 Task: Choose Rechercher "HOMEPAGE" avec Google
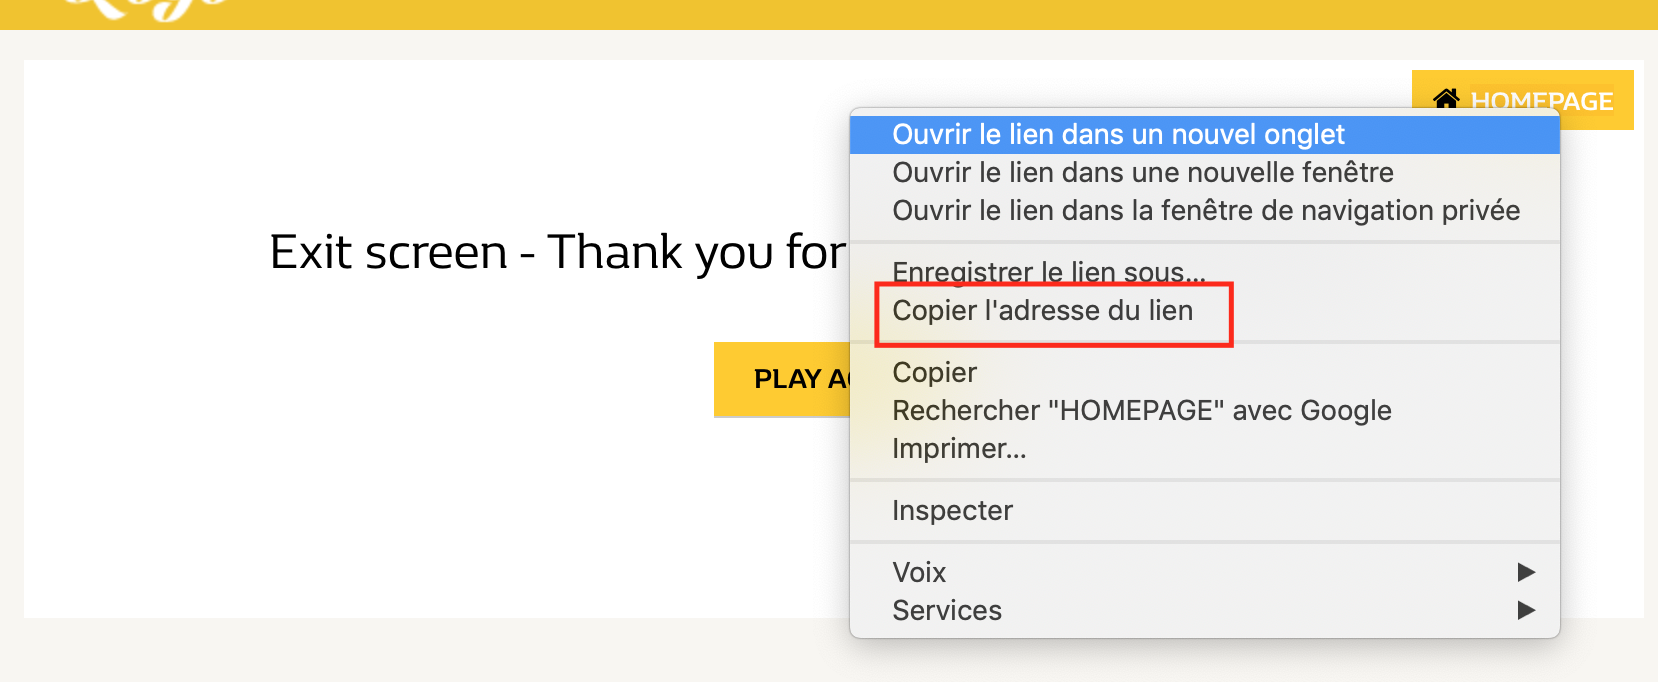click(x=1204, y=410)
